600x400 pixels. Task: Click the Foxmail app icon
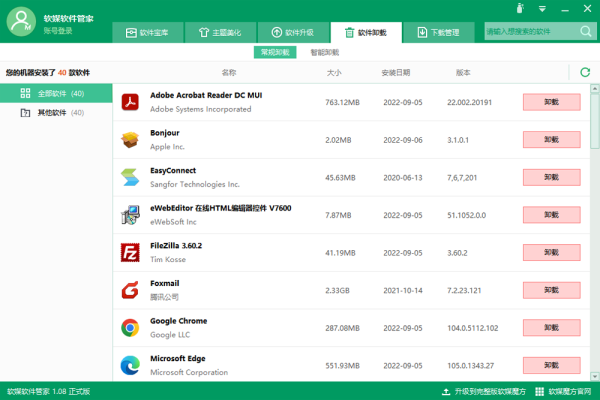130,290
